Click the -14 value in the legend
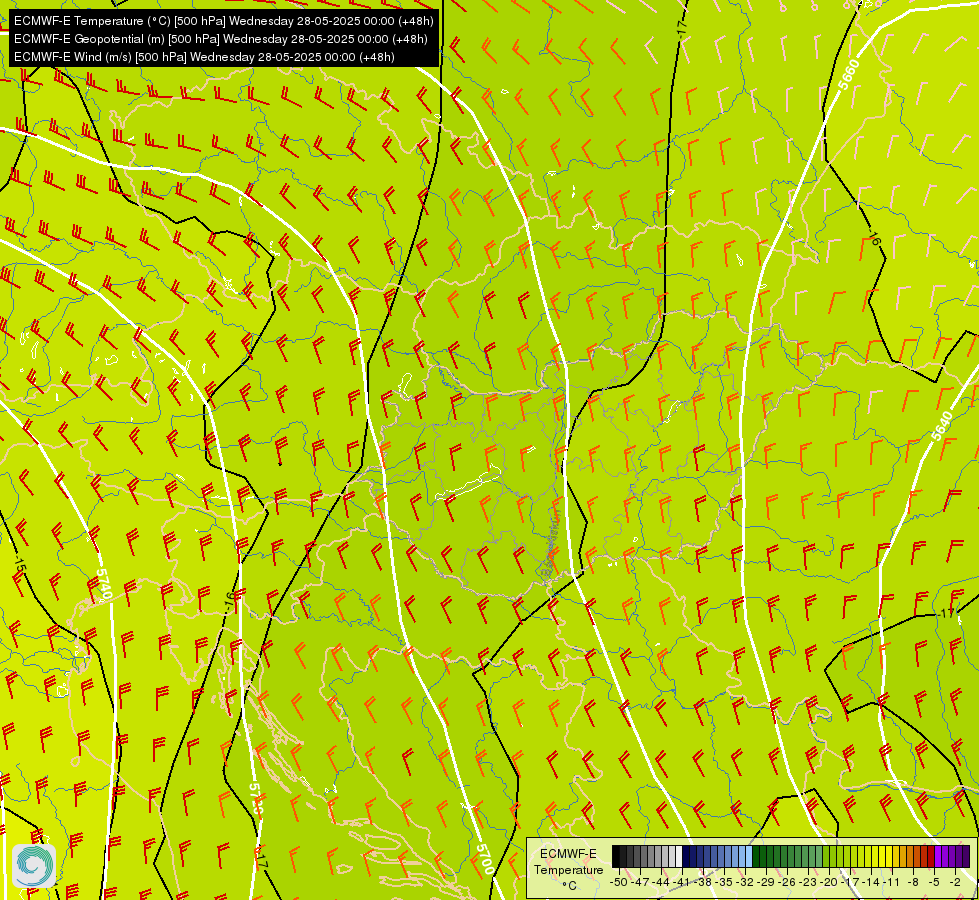 (x=871, y=882)
